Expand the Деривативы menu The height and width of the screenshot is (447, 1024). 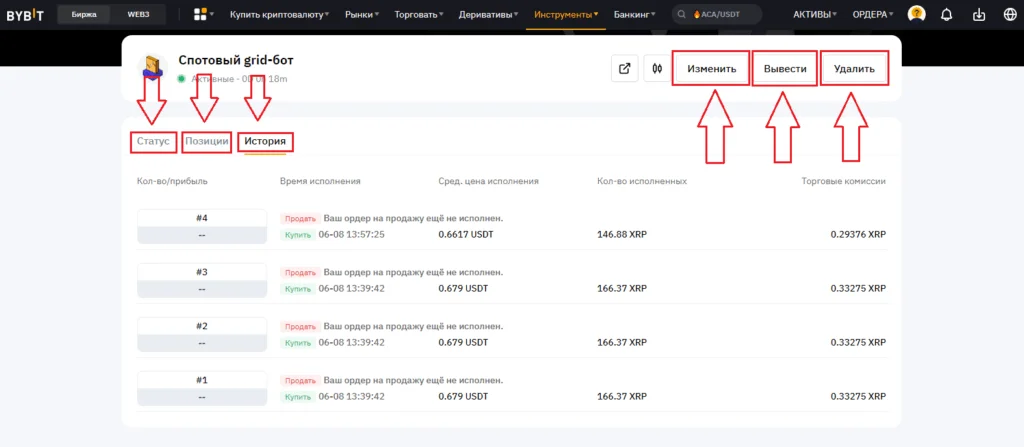click(489, 14)
